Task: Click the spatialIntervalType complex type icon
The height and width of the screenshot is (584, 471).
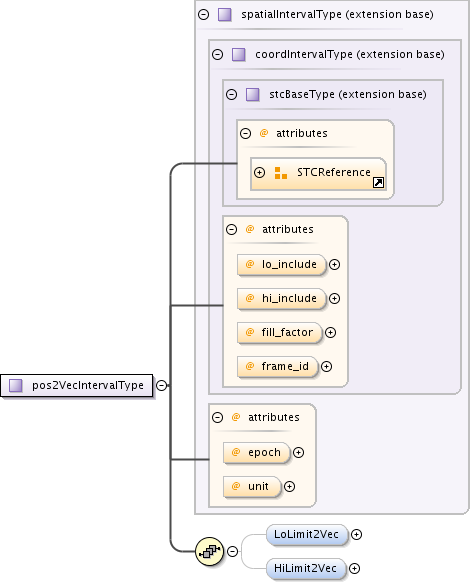Action: click(x=225, y=15)
